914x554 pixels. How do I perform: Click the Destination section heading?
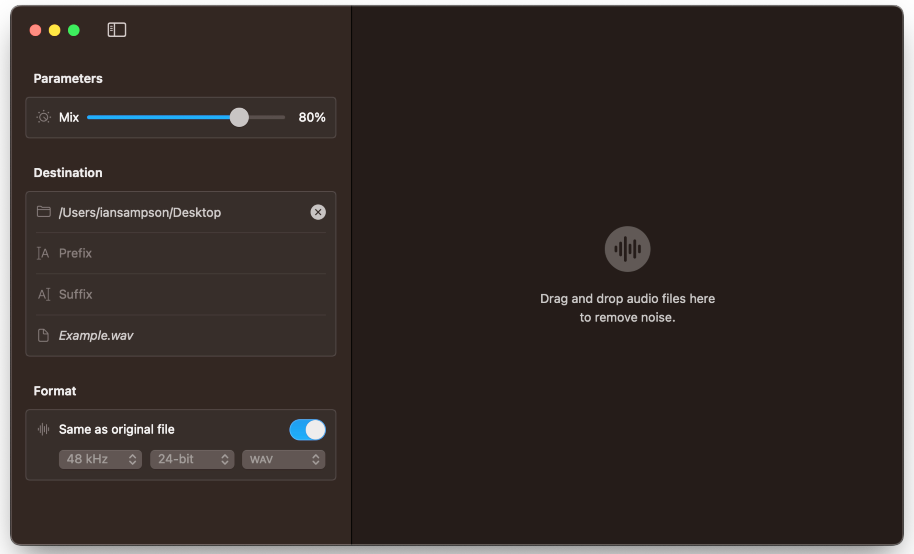pos(68,173)
